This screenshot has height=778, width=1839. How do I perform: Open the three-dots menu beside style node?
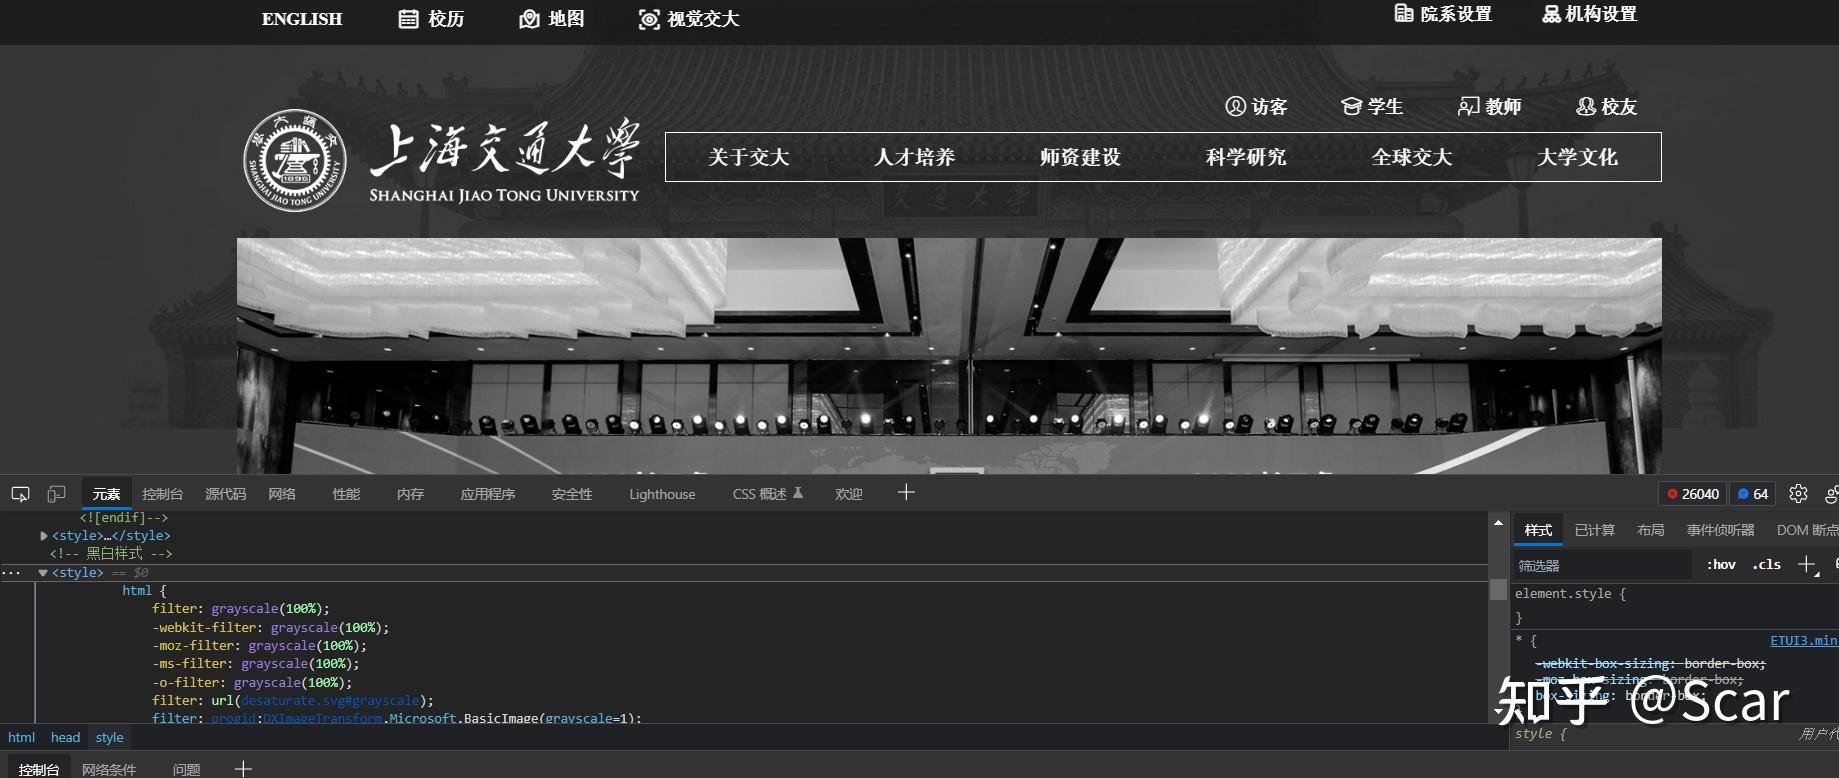(x=11, y=573)
